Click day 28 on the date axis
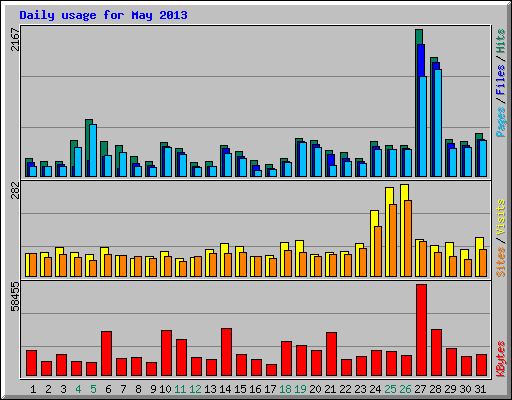This screenshot has width=512, height=400. point(435,389)
